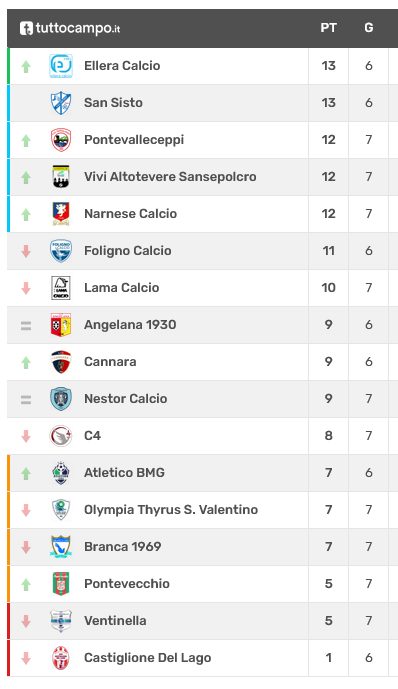398x689 pixels.
Task: Open the Atletico BMG team page
Action: [x=124, y=473]
